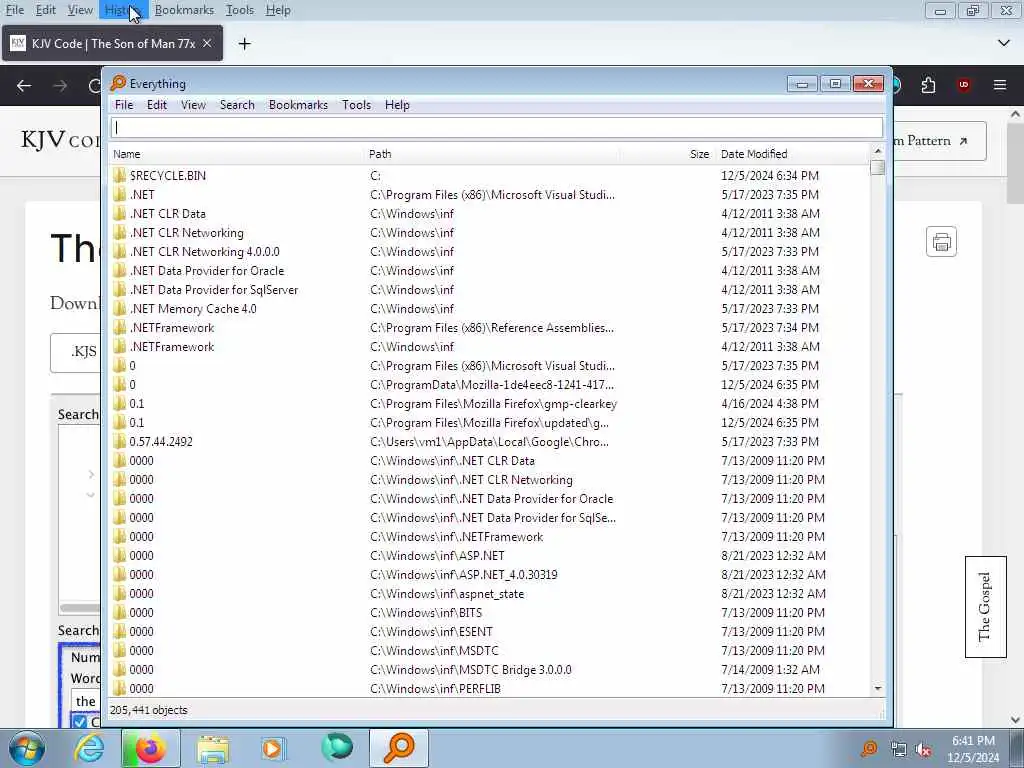1024x768 pixels.
Task: Open Firefox Bookmarks menu
Action: (x=184, y=10)
